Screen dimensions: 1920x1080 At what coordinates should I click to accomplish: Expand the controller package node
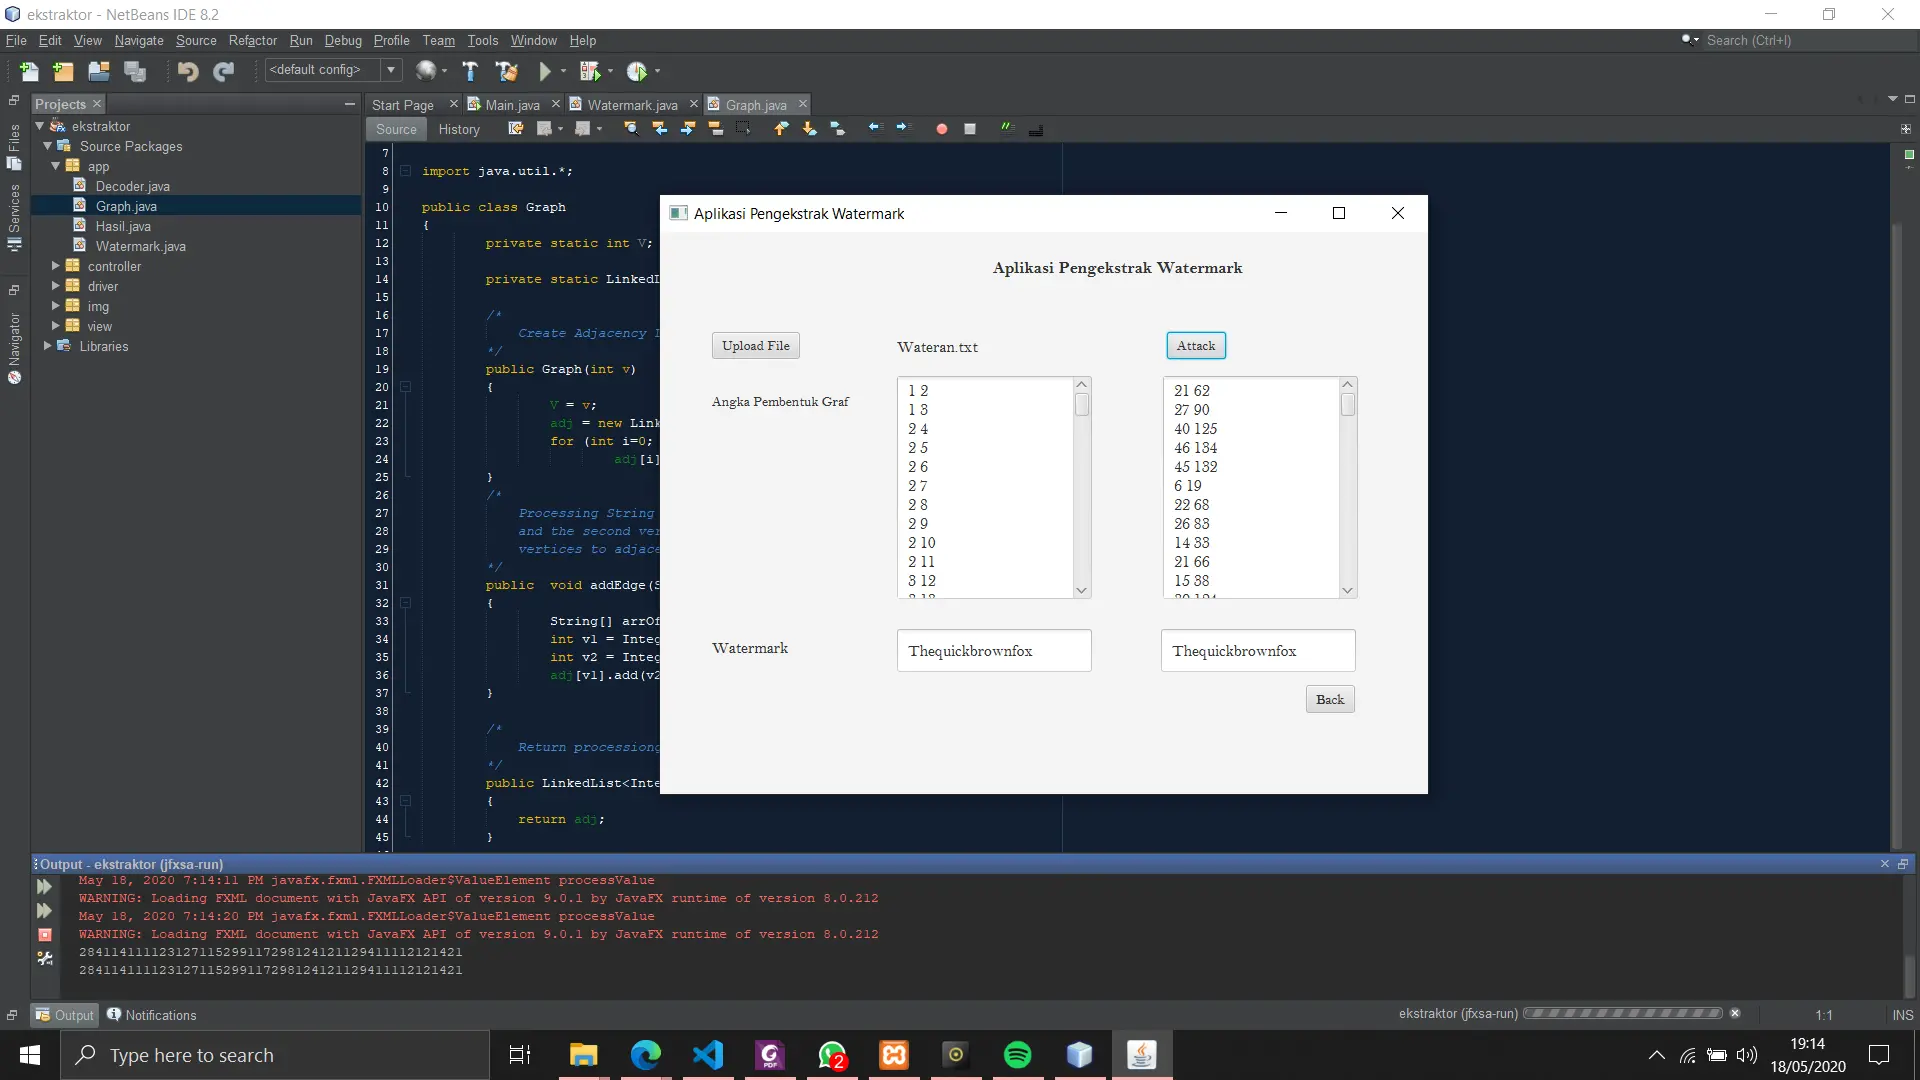tap(56, 266)
